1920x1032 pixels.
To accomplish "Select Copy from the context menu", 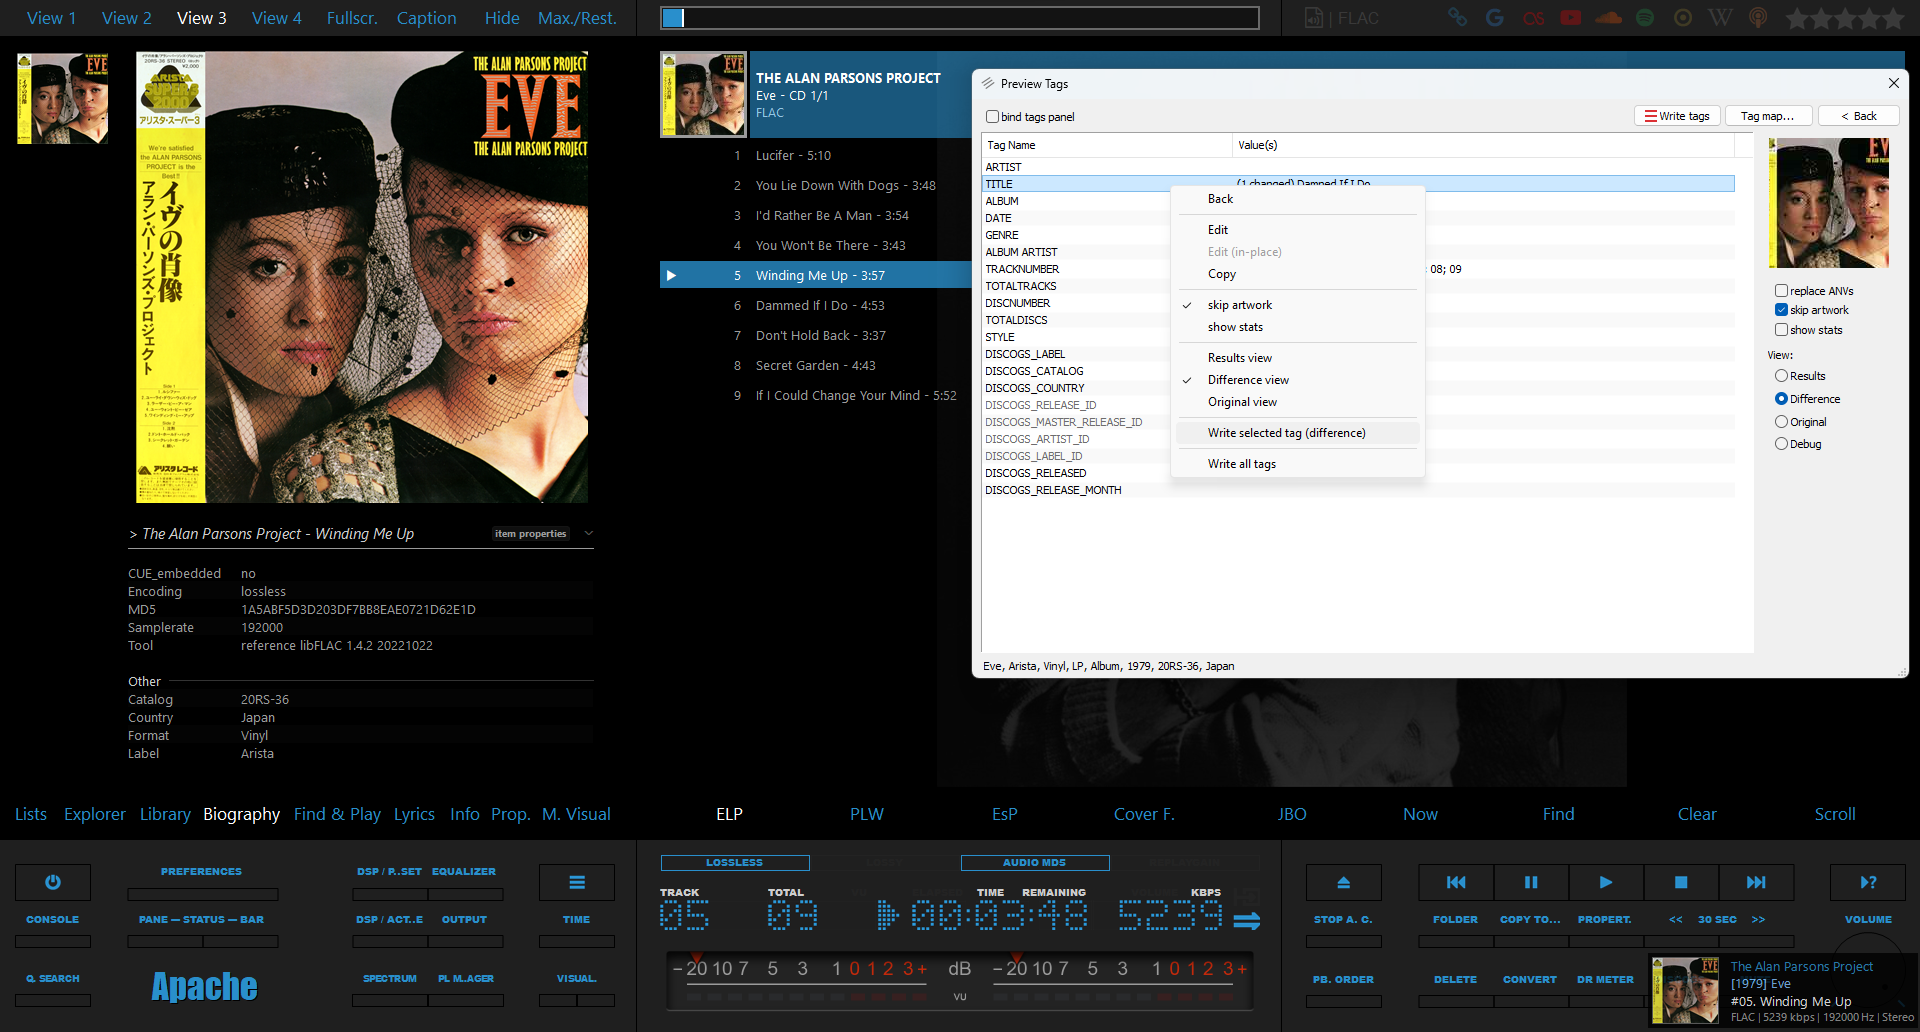I will pyautogui.click(x=1298, y=274).
